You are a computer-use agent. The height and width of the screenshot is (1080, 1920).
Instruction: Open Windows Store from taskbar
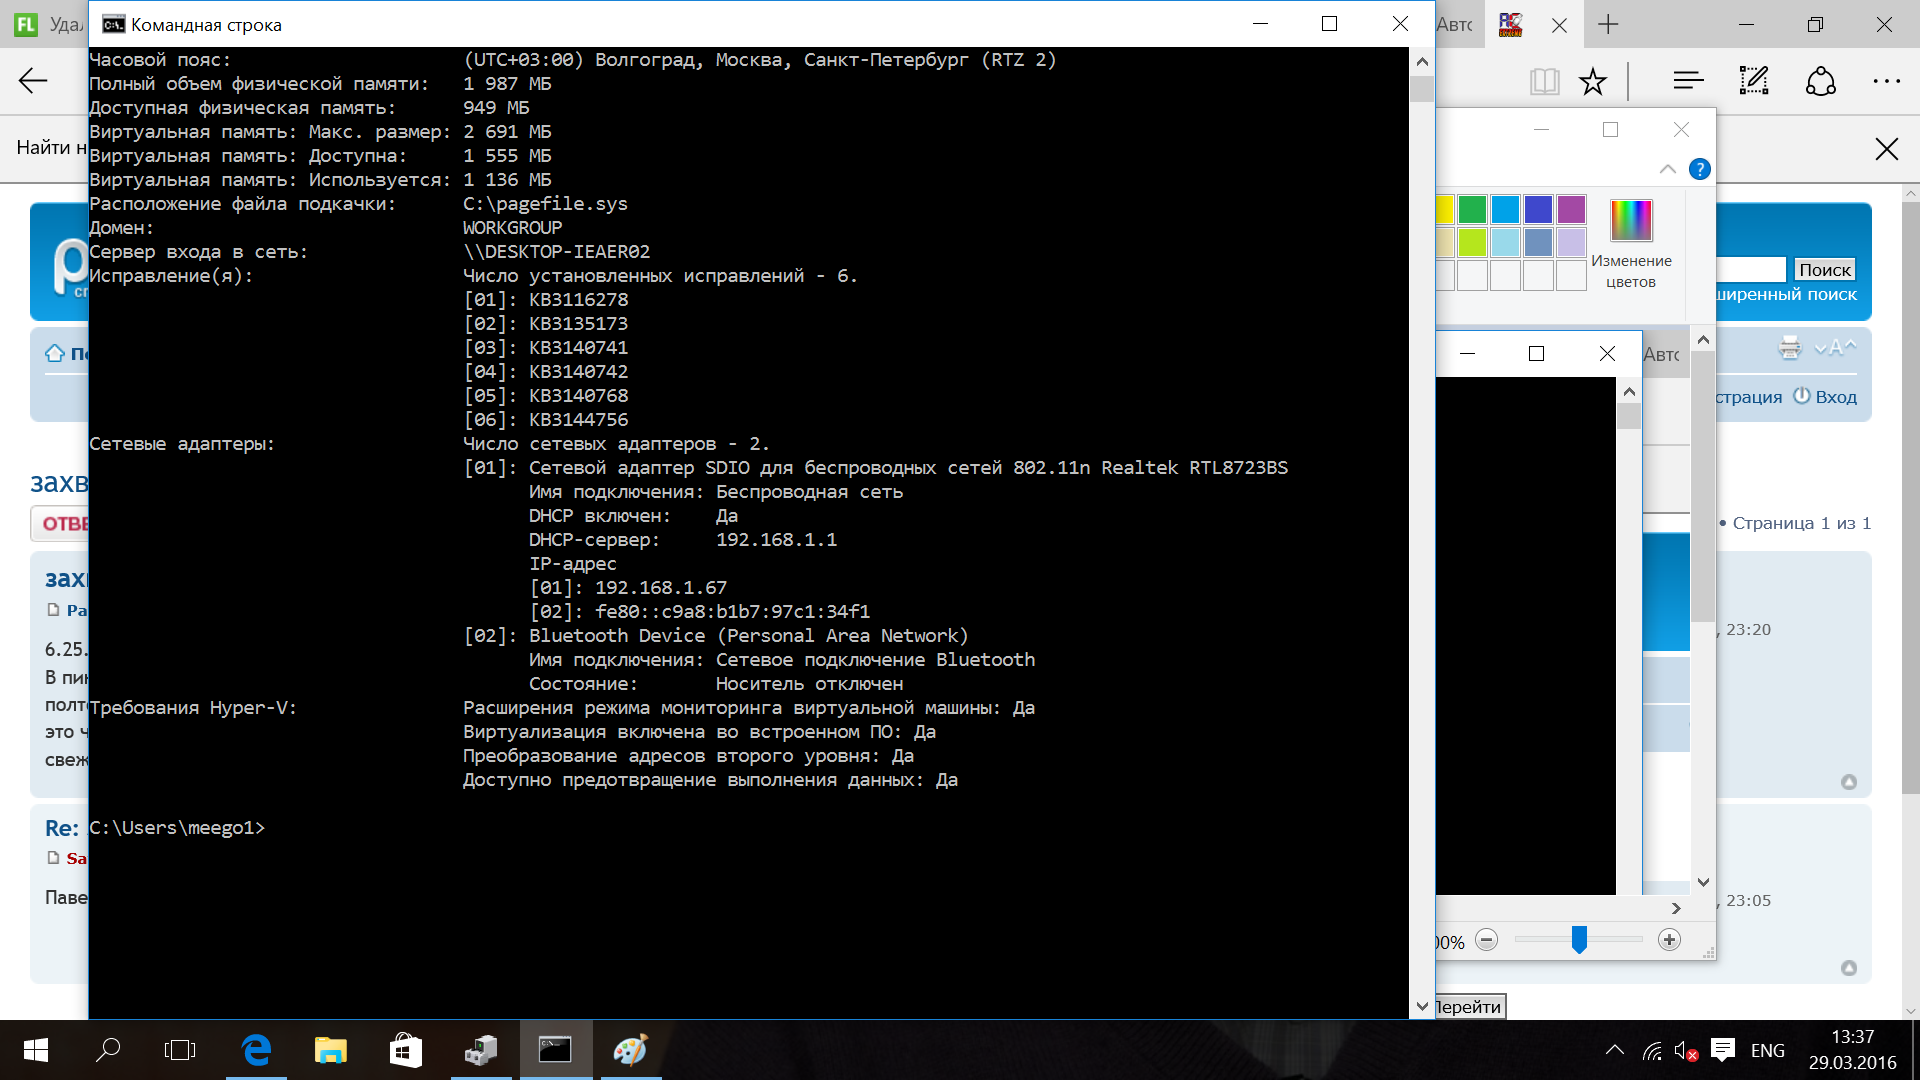coord(406,1050)
